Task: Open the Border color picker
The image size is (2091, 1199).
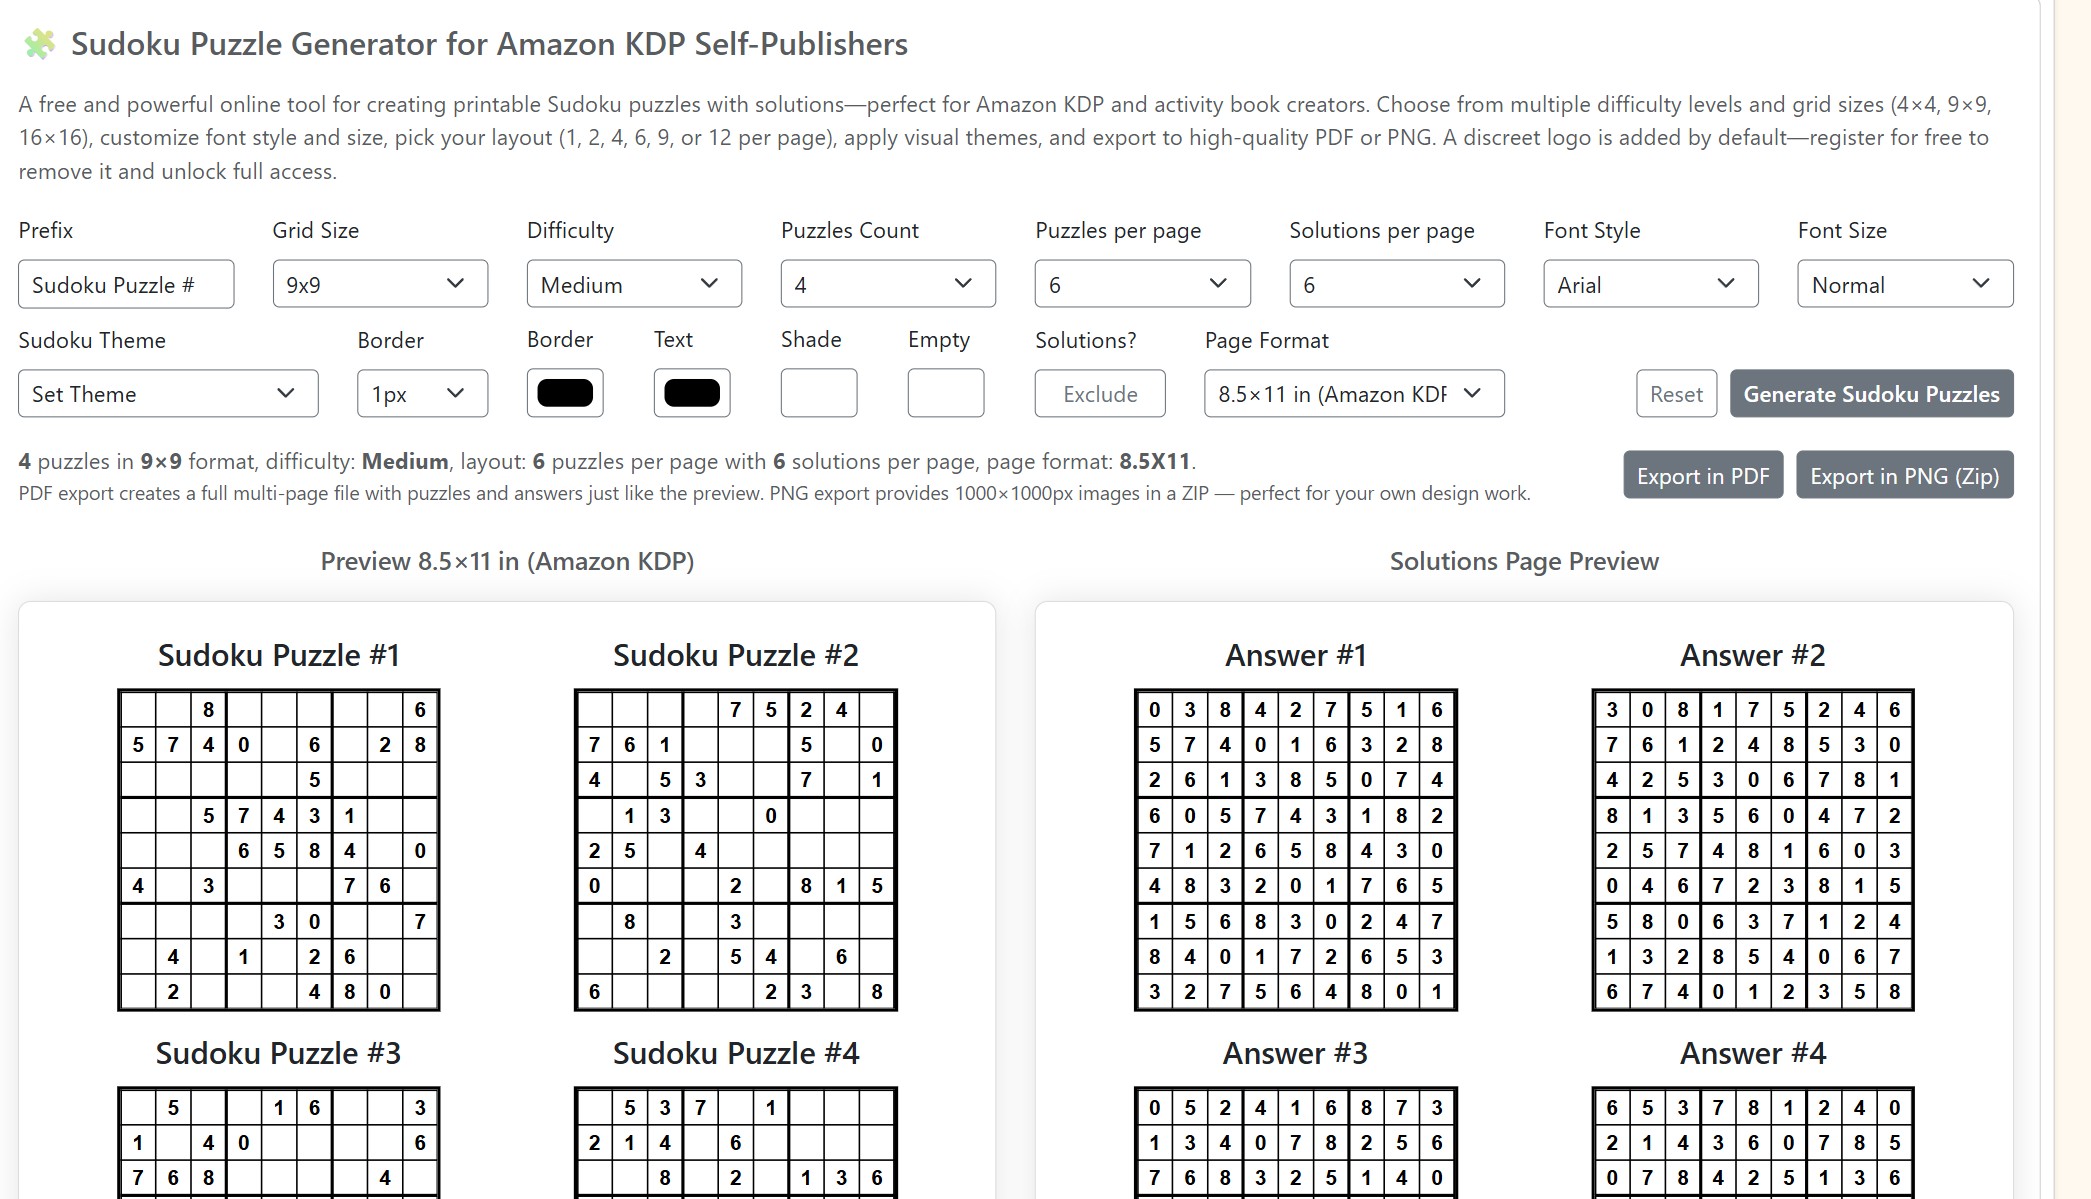Action: pyautogui.click(x=564, y=393)
